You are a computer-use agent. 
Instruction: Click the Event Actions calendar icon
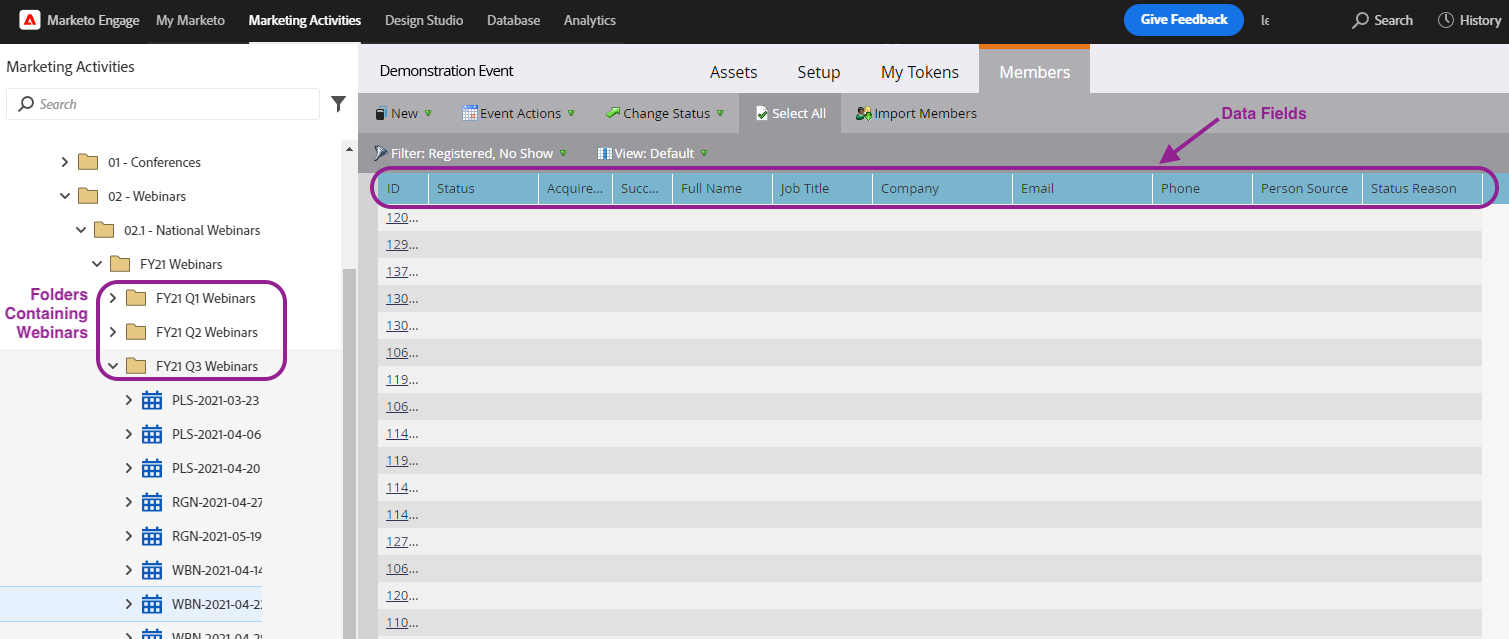[x=470, y=113]
